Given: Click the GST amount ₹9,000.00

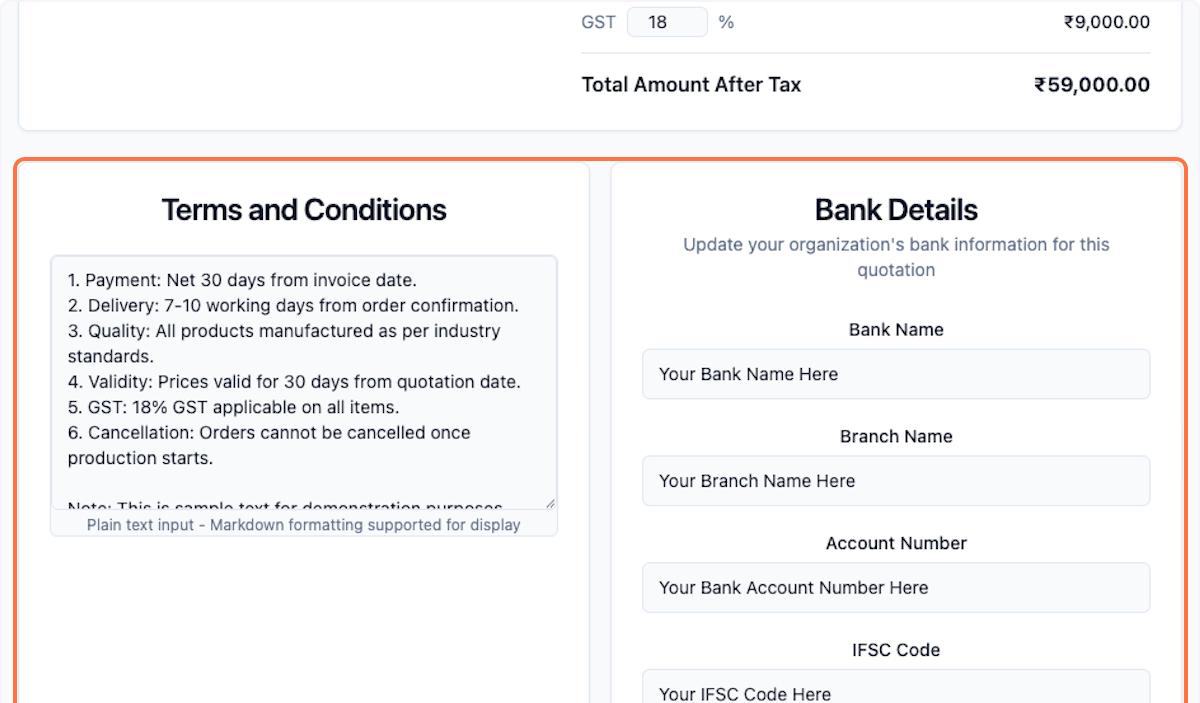Looking at the screenshot, I should (x=1107, y=21).
